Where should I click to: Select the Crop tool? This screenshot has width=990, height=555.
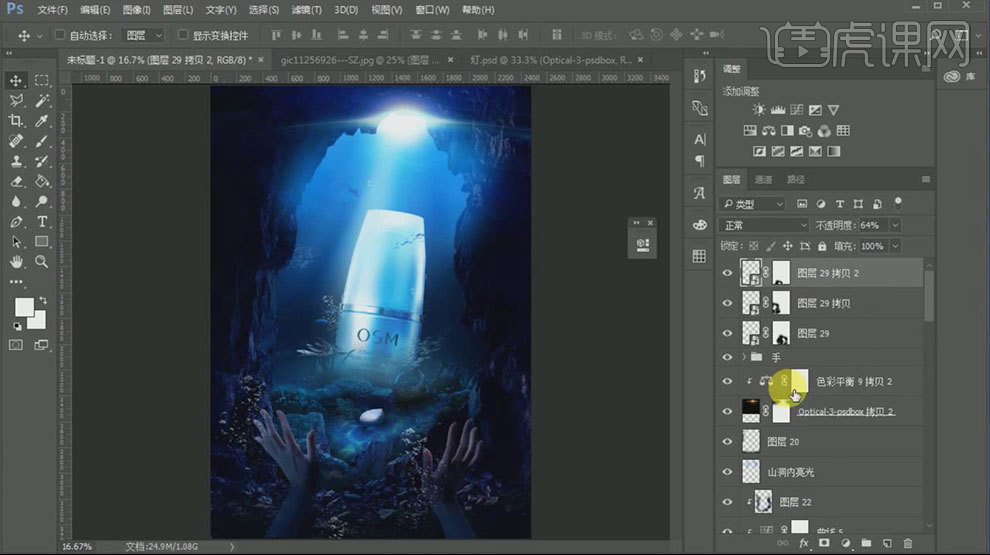click(16, 121)
